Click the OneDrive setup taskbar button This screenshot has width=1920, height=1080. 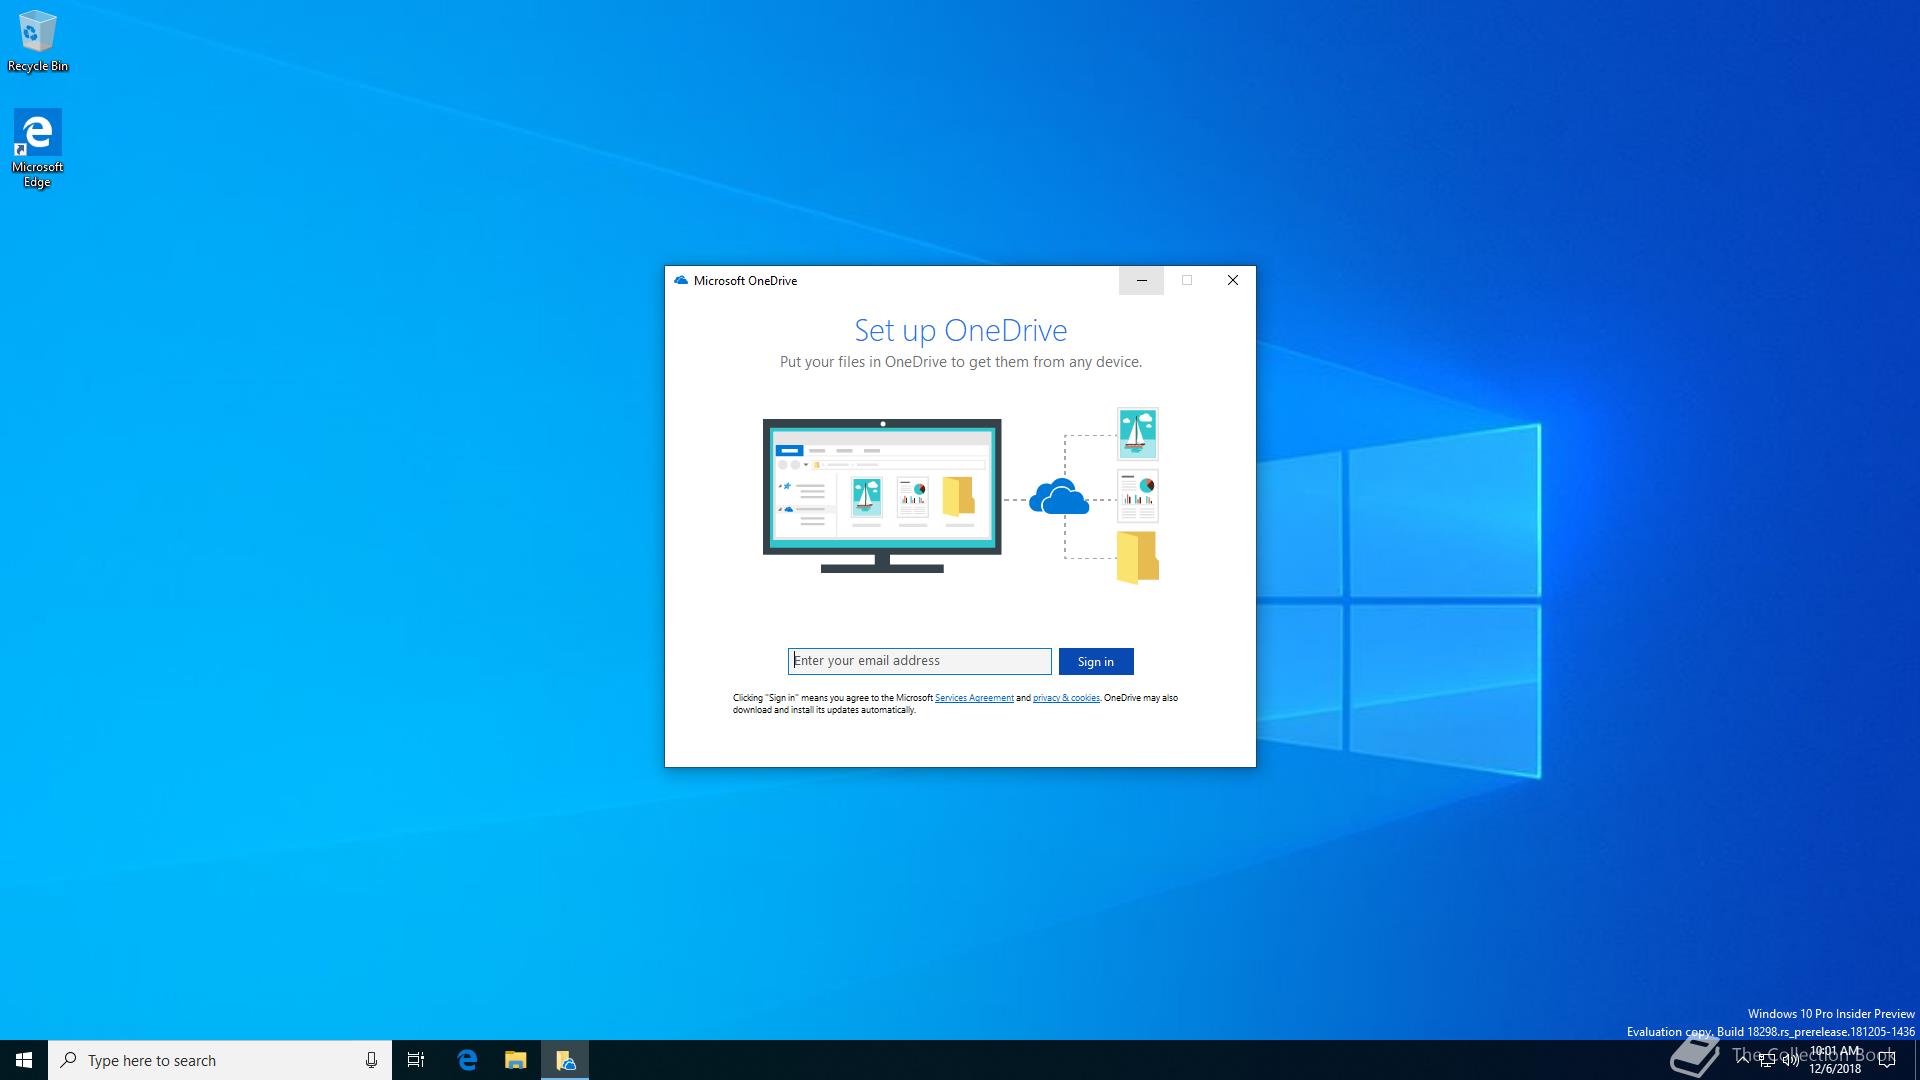(x=565, y=1060)
